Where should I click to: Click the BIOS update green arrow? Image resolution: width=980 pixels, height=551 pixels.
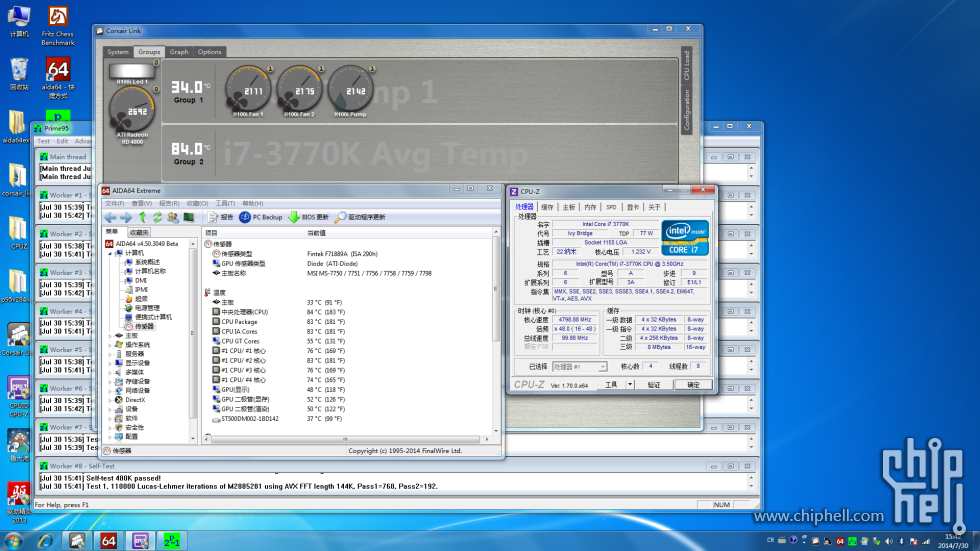point(294,217)
